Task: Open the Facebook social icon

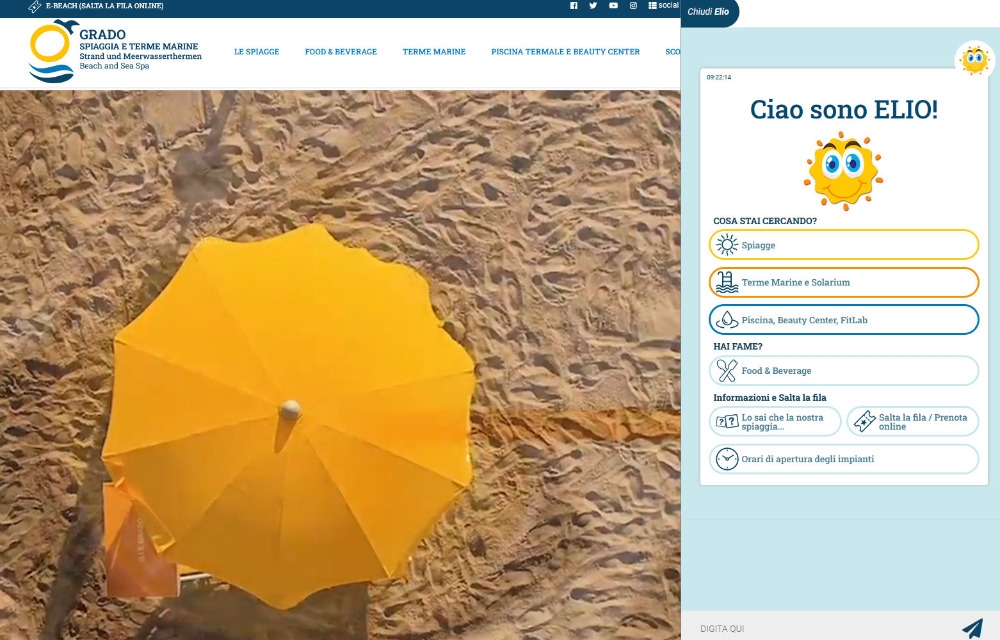Action: point(573,6)
